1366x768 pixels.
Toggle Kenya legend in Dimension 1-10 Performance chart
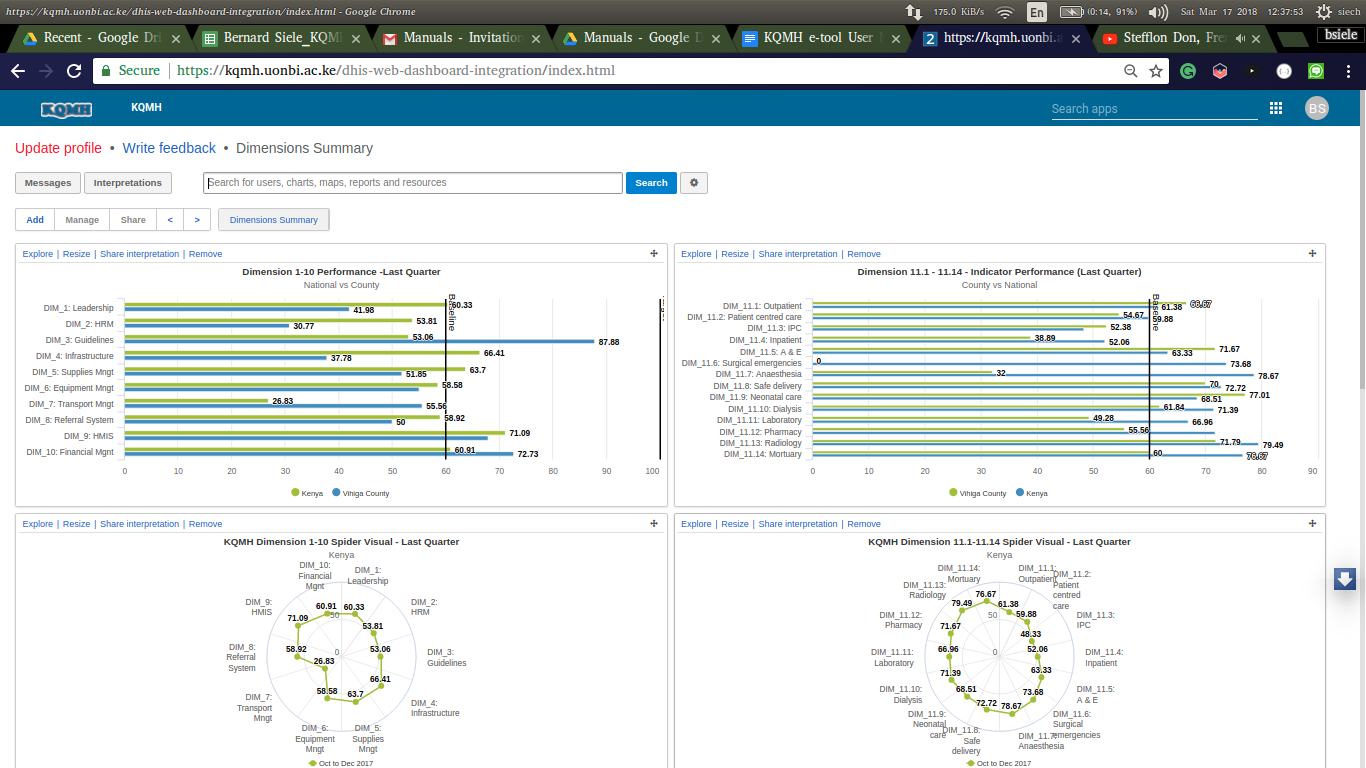pos(307,493)
